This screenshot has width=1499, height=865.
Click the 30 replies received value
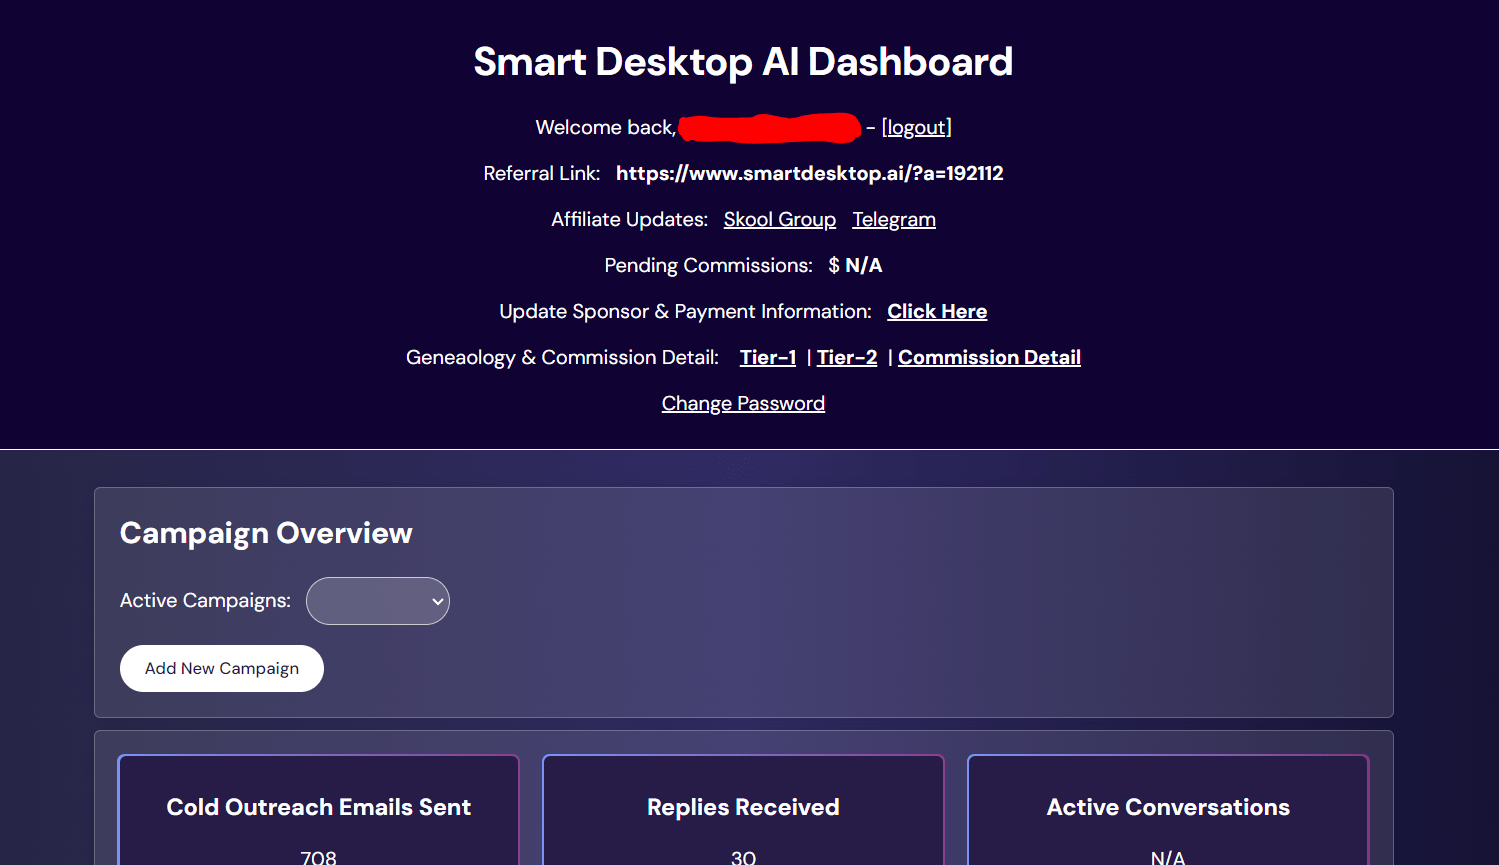point(743,857)
